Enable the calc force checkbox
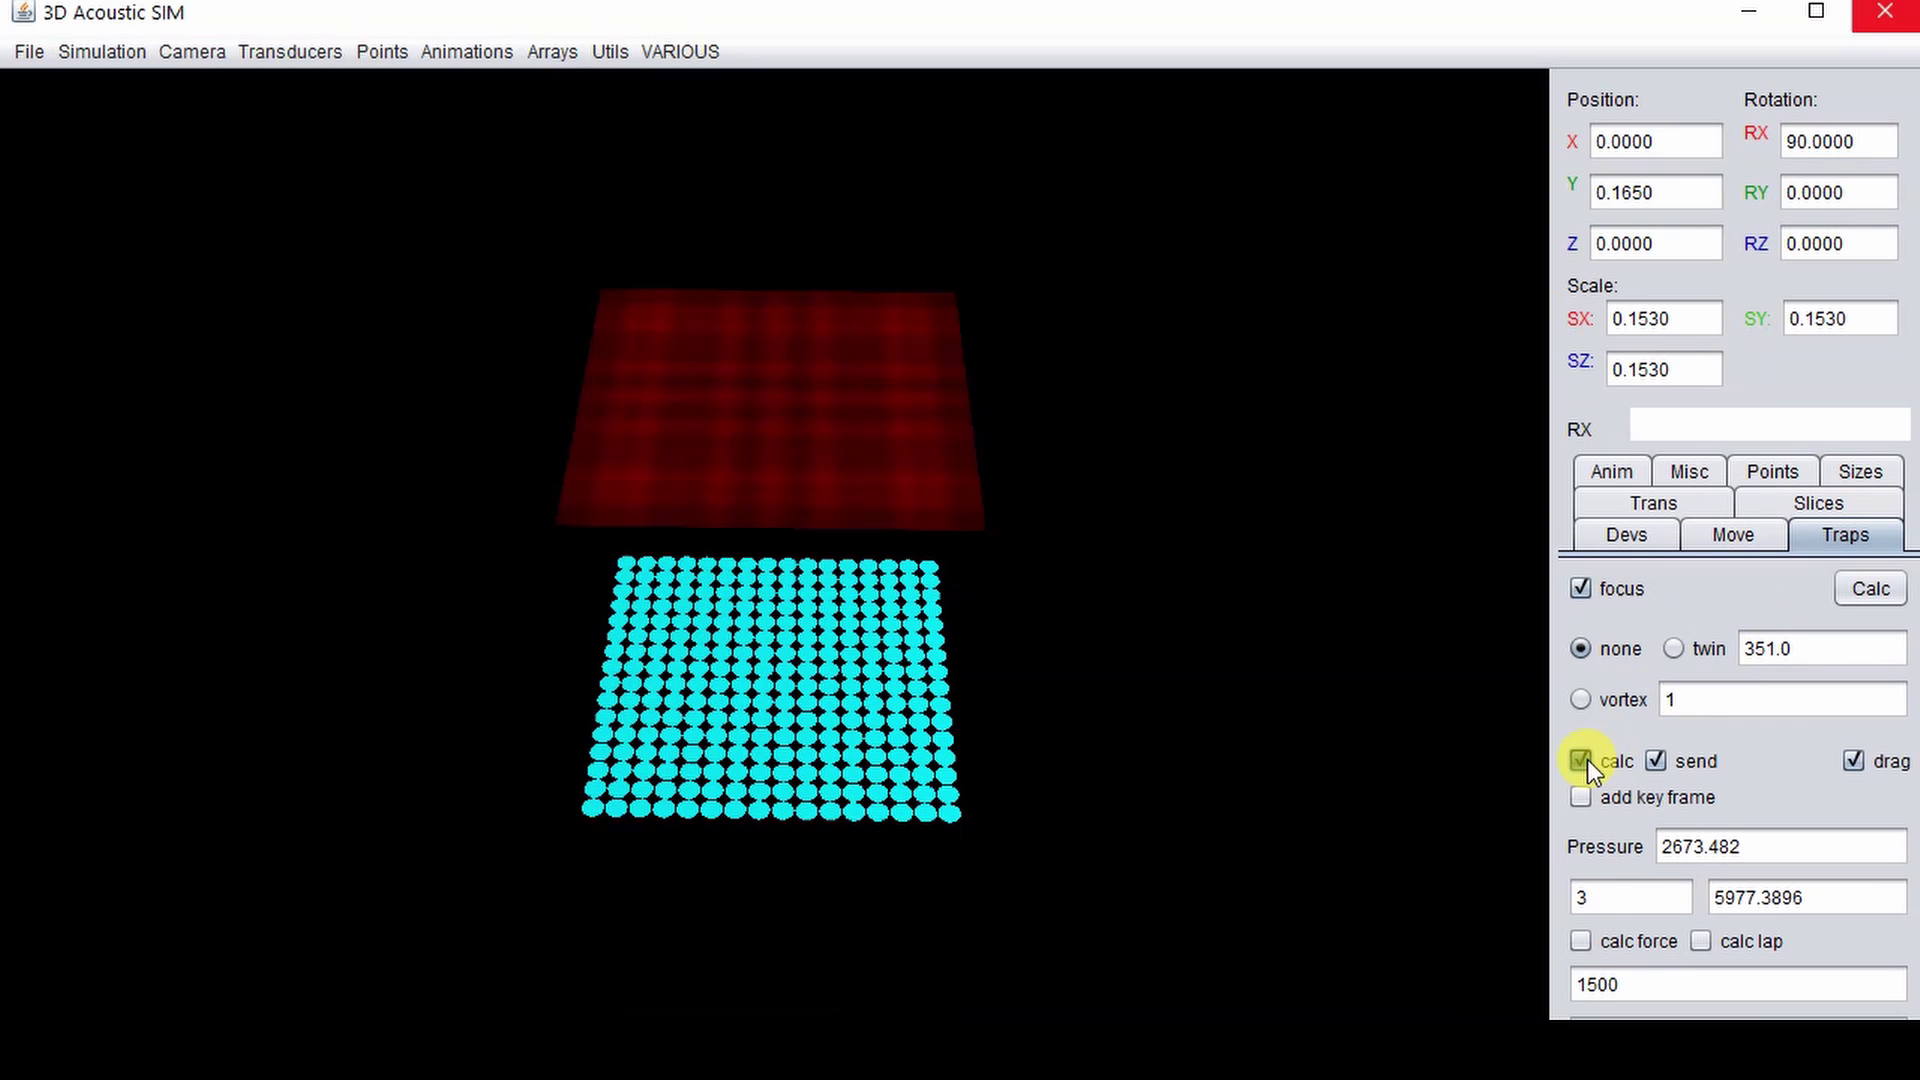Screen dimensions: 1920x1080 [x=1580, y=940]
